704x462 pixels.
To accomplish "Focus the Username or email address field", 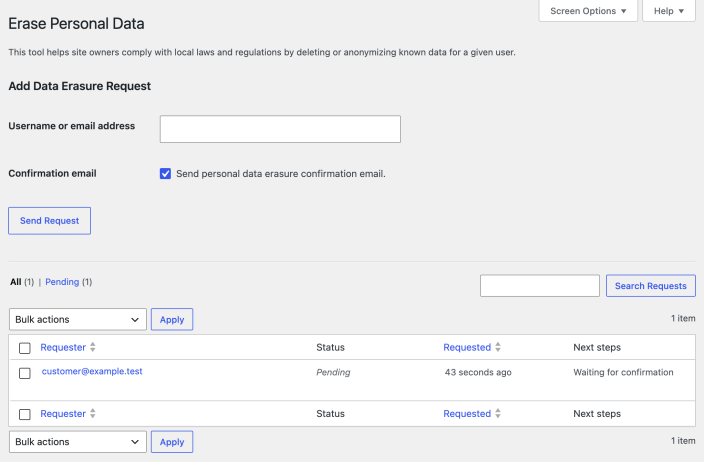I will tap(280, 129).
